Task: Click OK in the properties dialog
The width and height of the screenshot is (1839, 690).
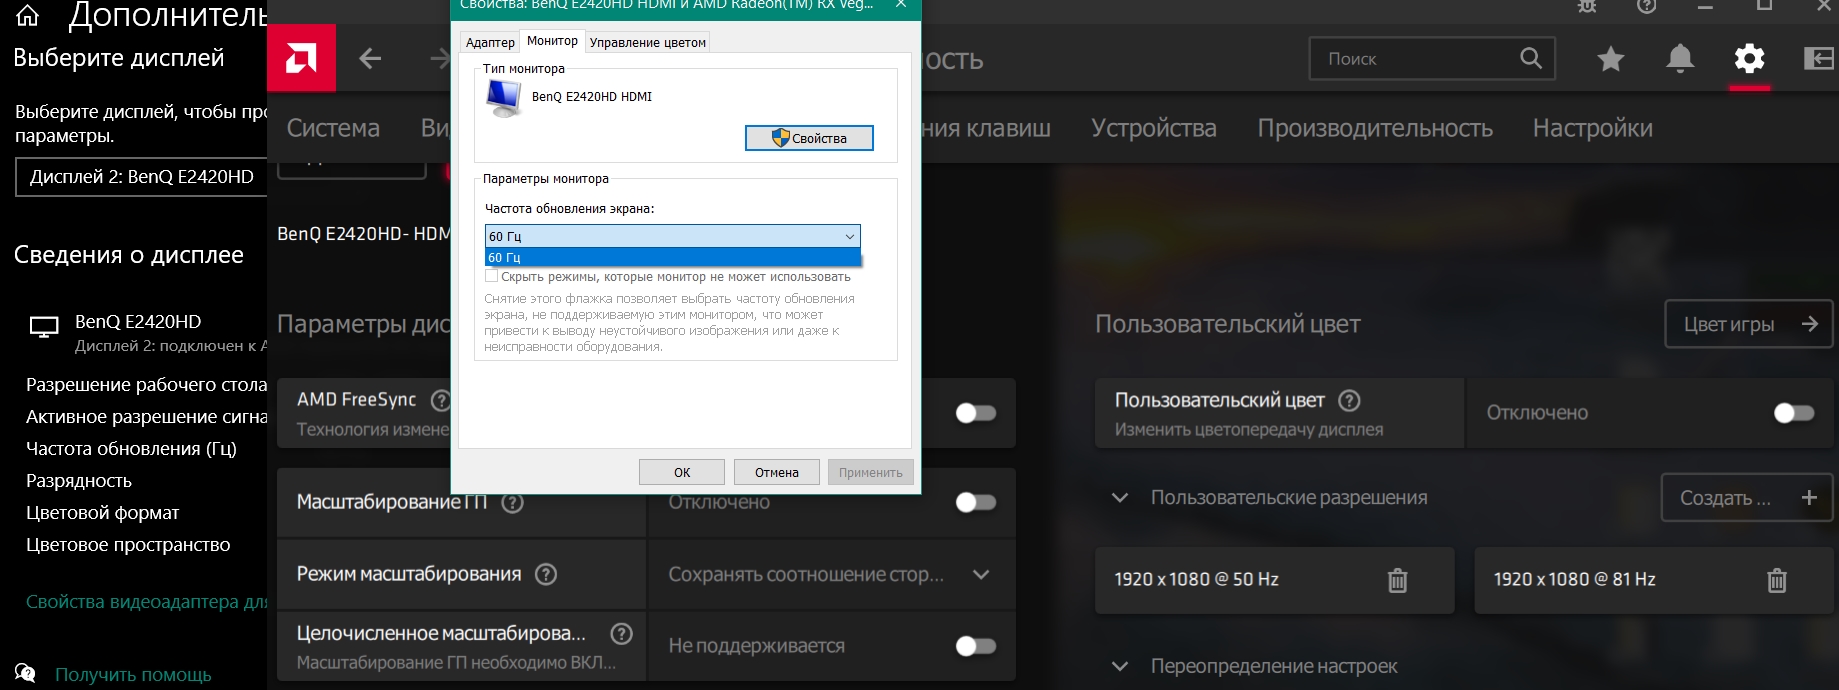Action: click(x=682, y=472)
